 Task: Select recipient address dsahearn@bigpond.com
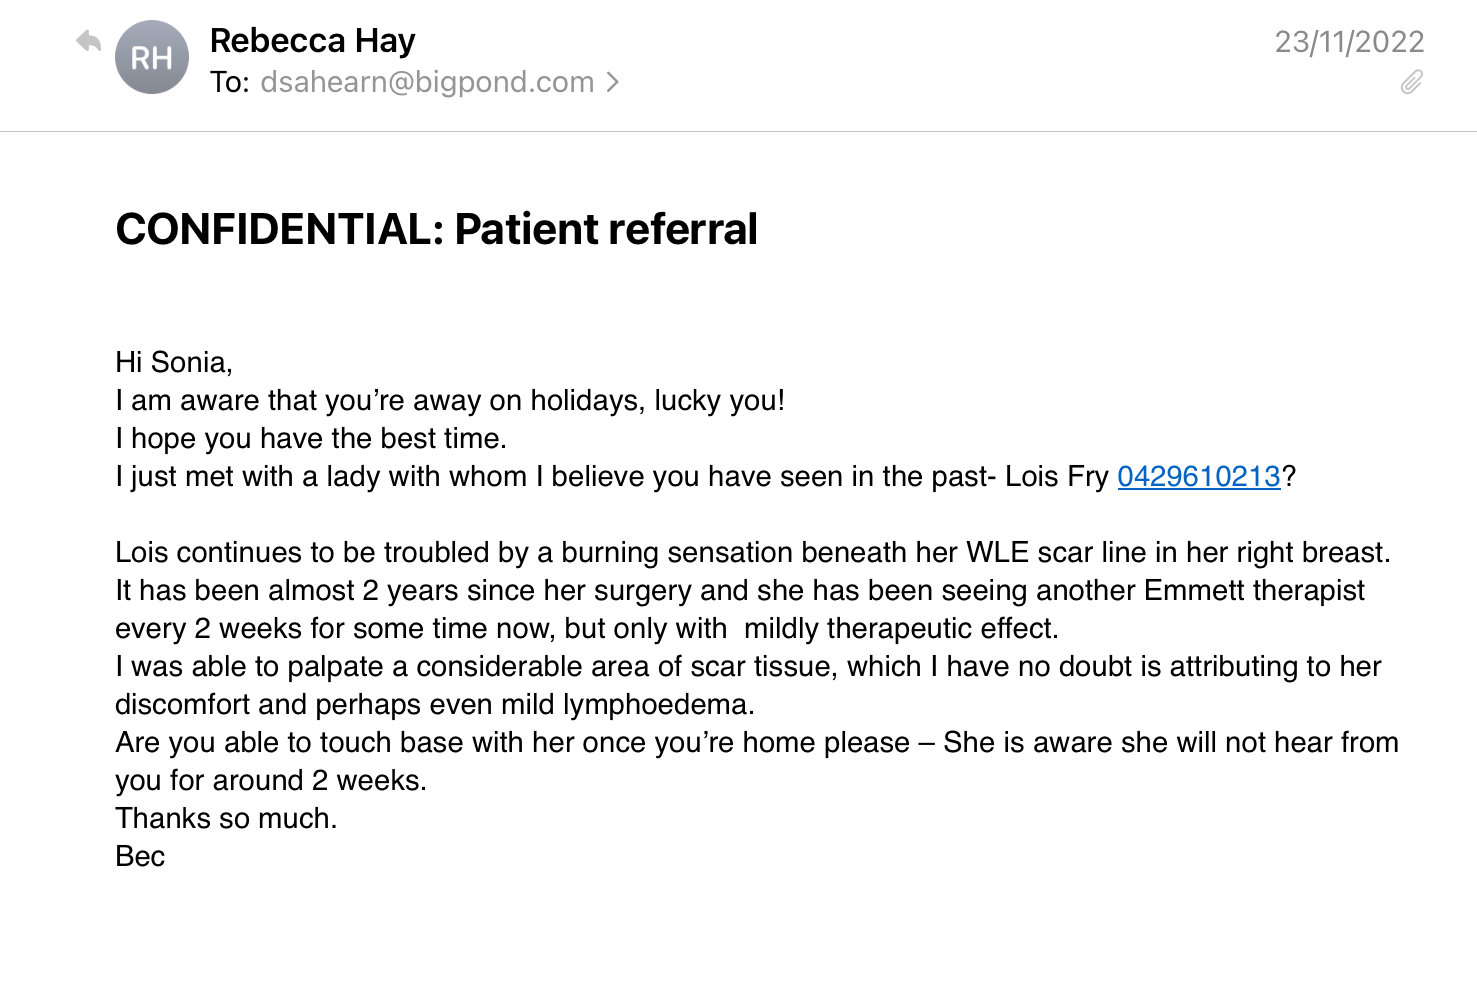[x=427, y=82]
